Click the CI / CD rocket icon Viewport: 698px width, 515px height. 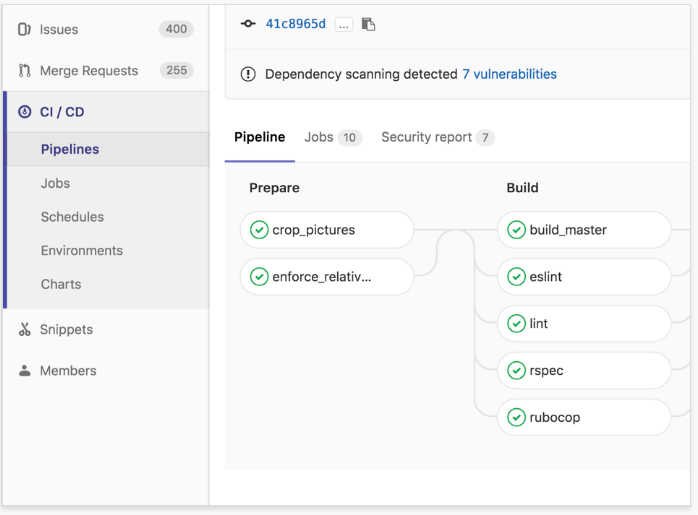tap(24, 112)
